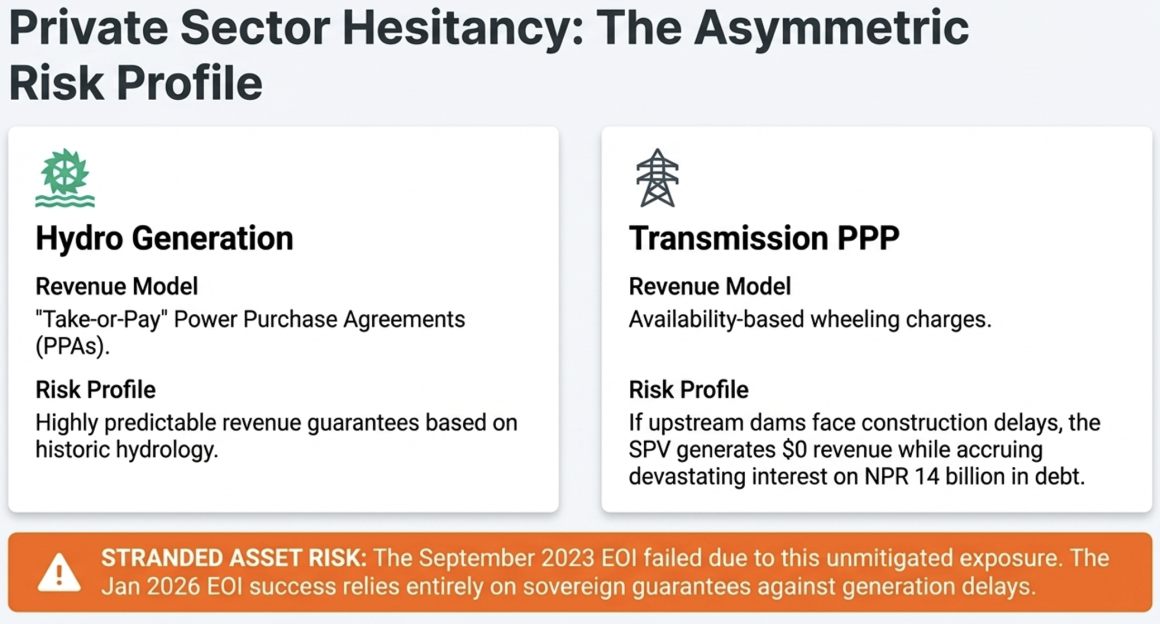
Task: Select 'Revenue Model' label under Hydro Generation
Action: click(116, 287)
